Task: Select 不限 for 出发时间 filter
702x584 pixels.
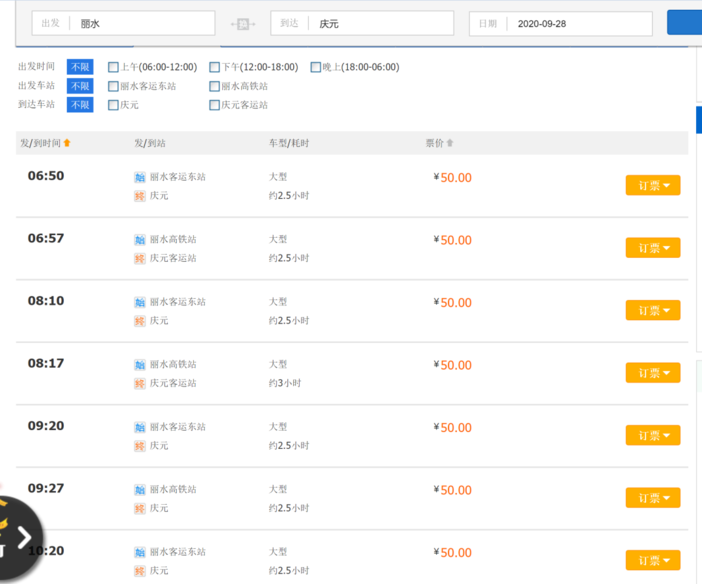Action: (x=80, y=67)
